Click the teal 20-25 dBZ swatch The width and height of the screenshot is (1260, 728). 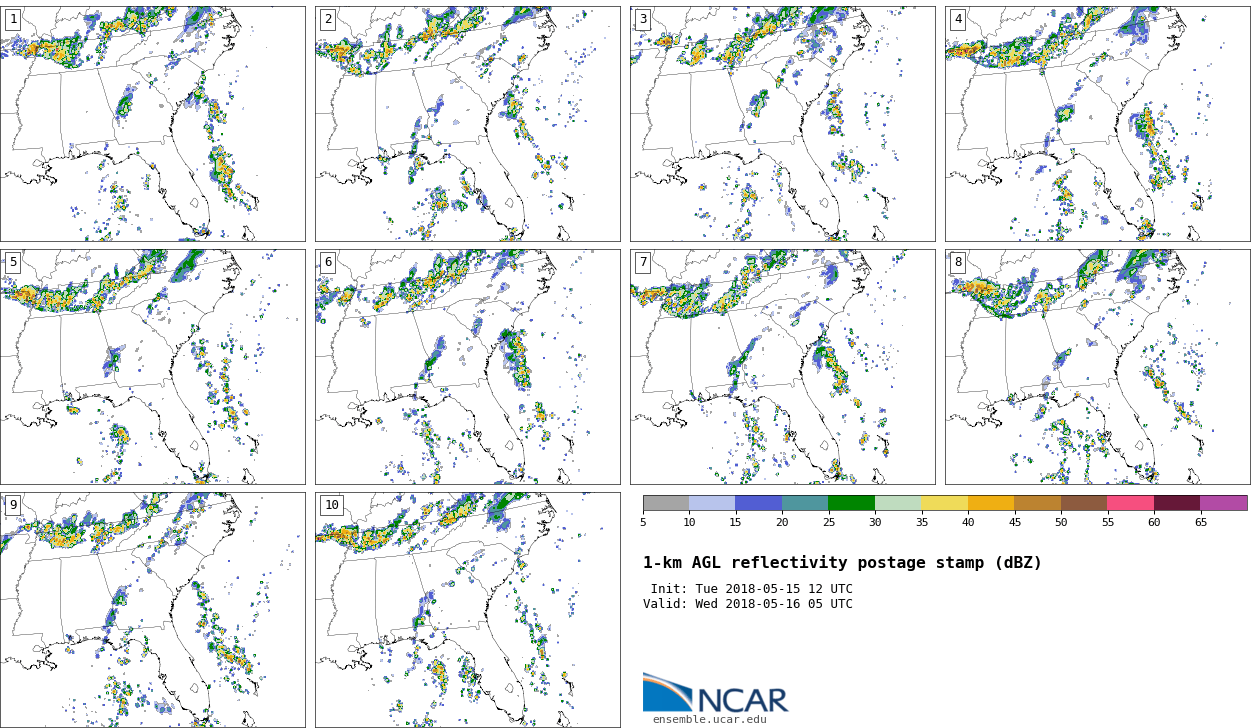(805, 503)
